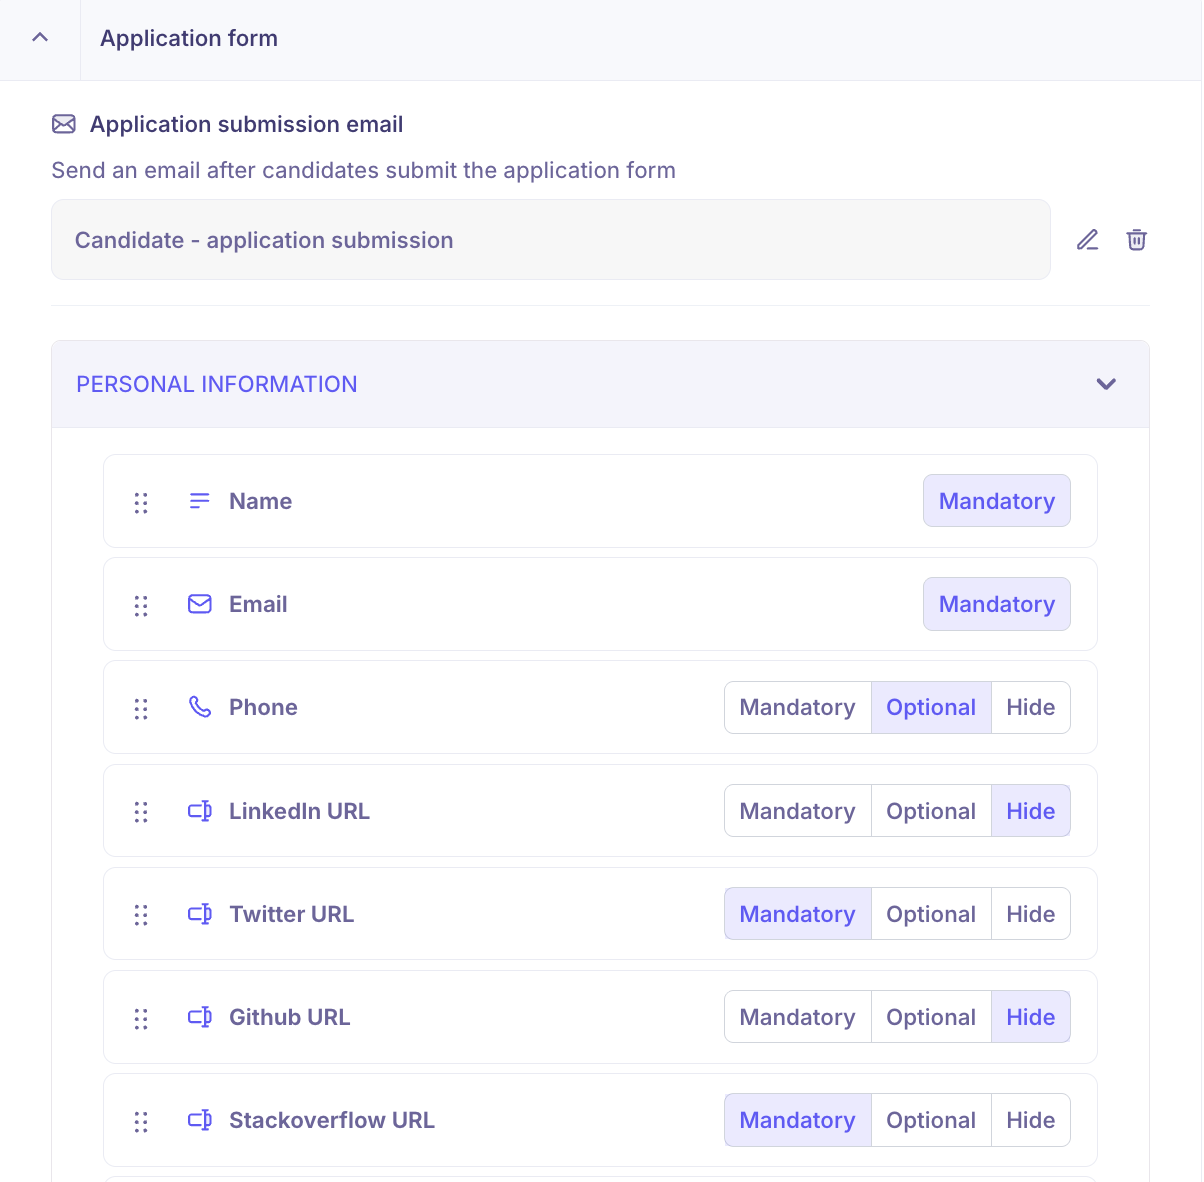Viewport: 1204px width, 1182px height.
Task: Select the Personal Information header
Action: click(x=216, y=384)
